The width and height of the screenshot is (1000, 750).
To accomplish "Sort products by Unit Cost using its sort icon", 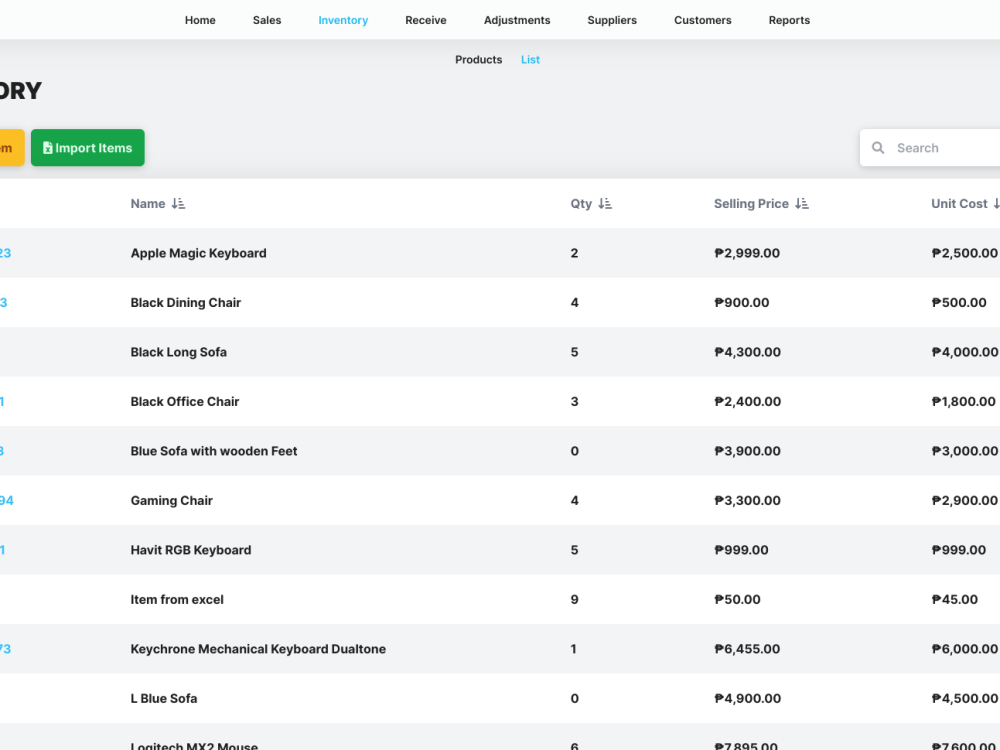I will click(994, 203).
